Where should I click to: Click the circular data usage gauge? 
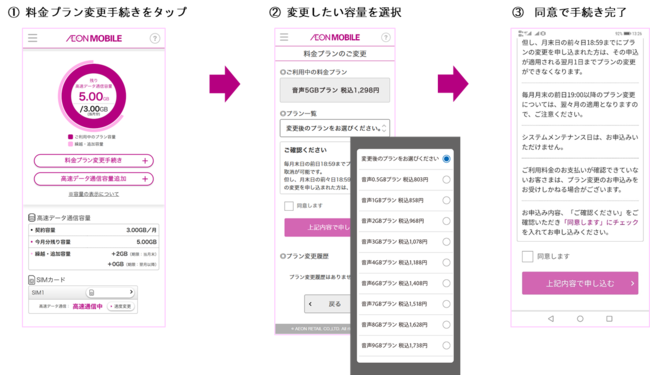pyautogui.click(x=94, y=96)
